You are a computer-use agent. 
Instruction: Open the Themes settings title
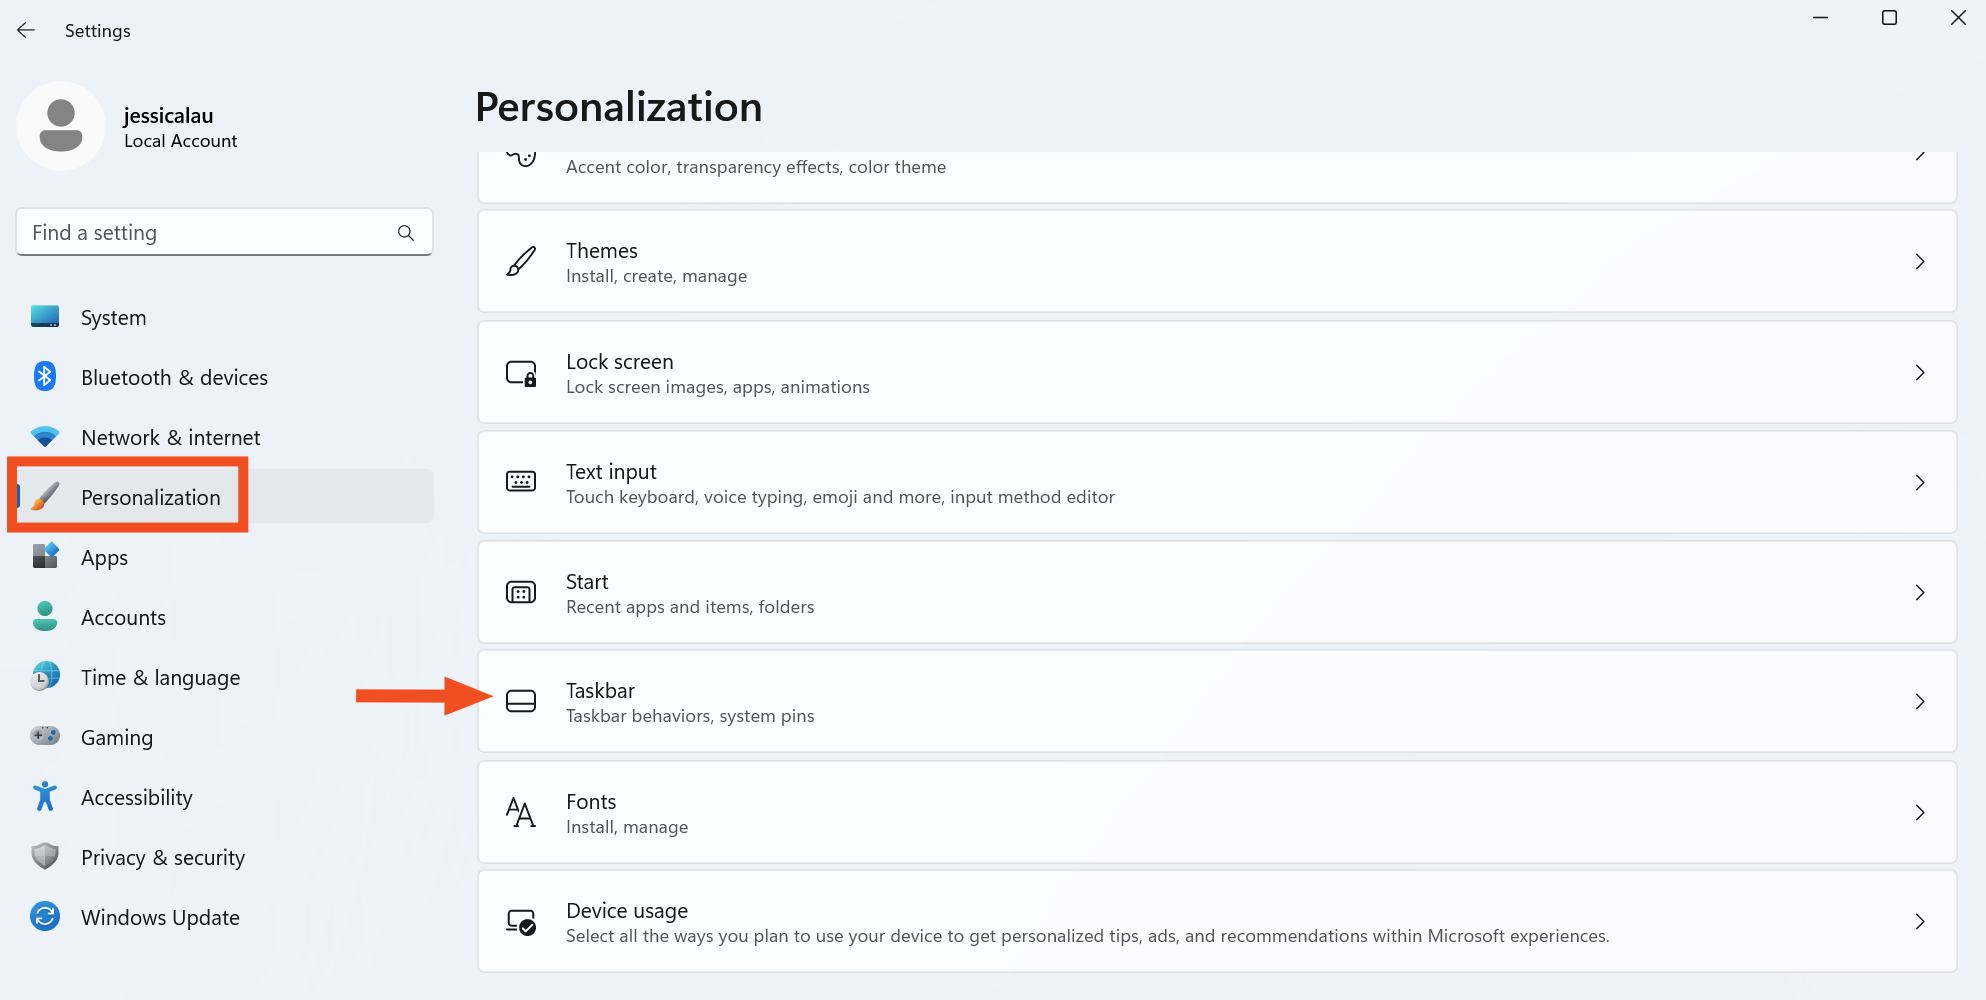coord(601,251)
